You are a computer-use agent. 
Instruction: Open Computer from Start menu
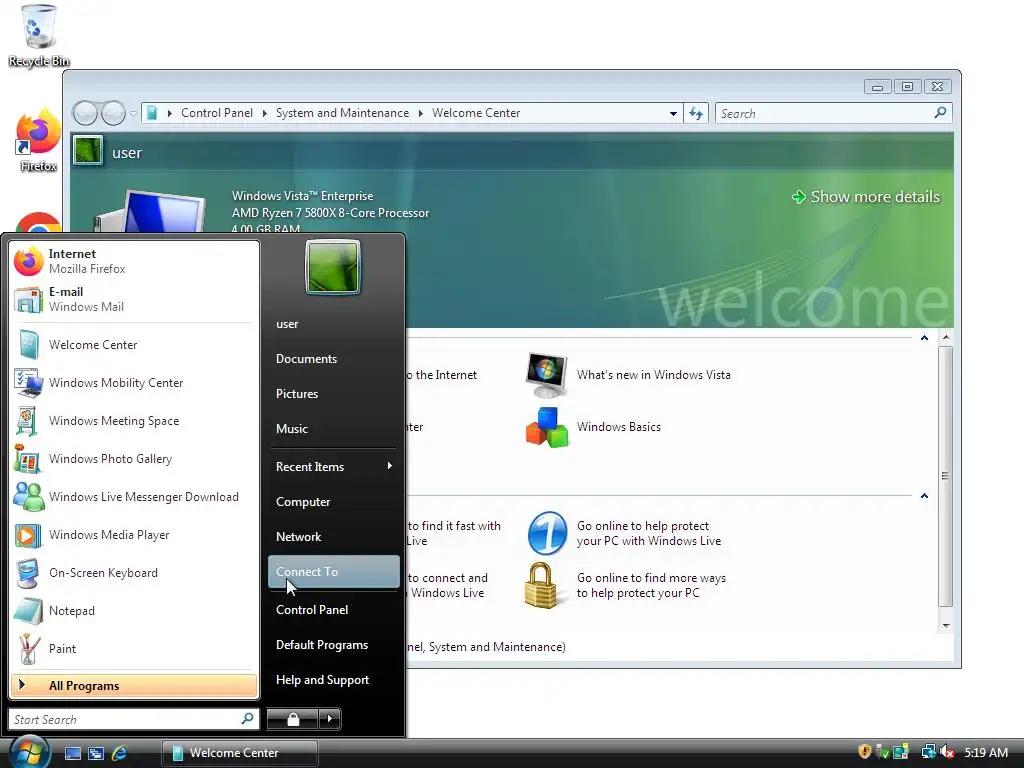(334, 502)
